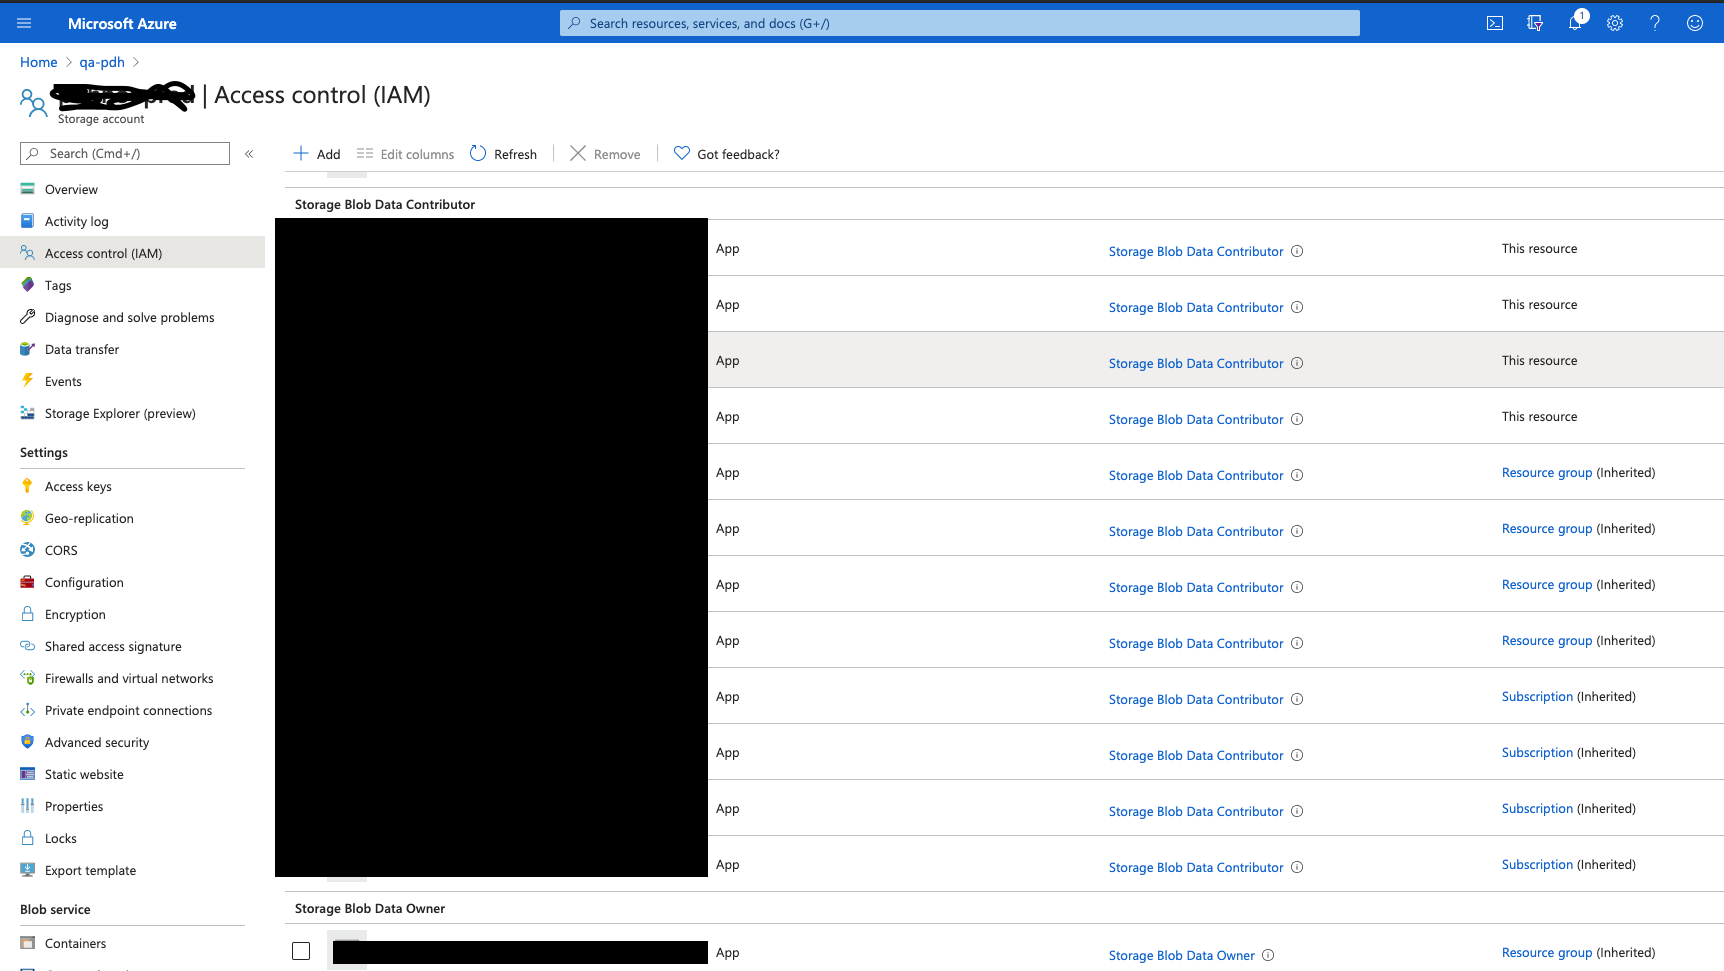Open Activity log in sidebar

[x=76, y=221]
